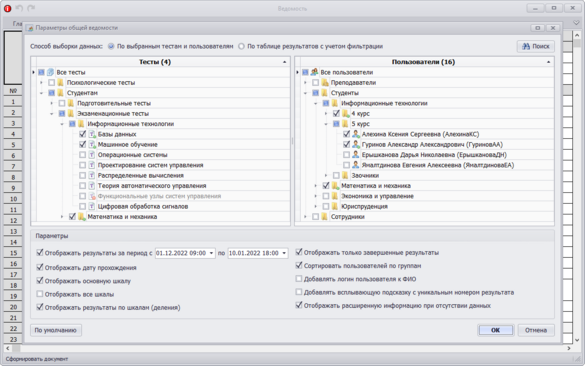Expand the Заочники group node
This screenshot has height=366, width=585.
click(326, 175)
